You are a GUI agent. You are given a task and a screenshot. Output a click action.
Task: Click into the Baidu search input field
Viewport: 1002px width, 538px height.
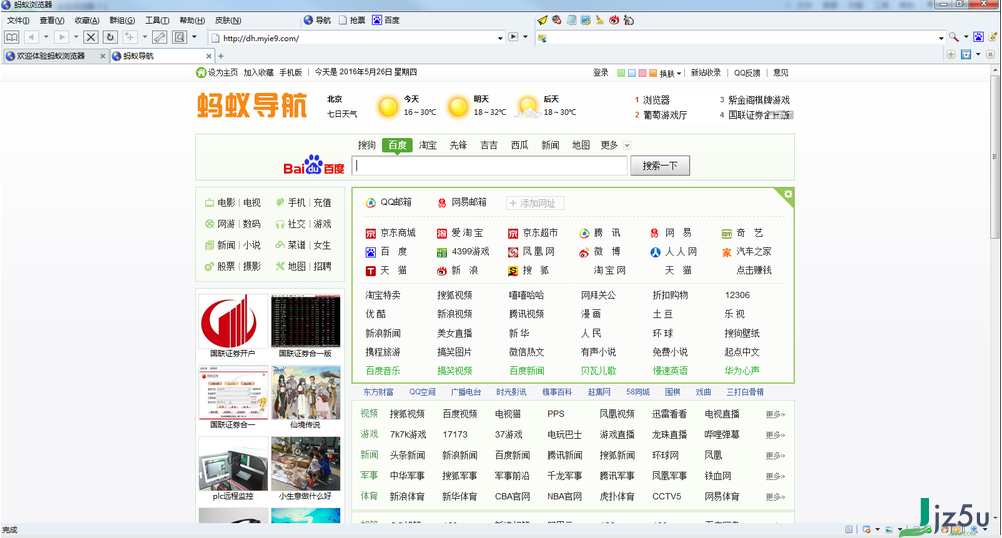pyautogui.click(x=491, y=165)
